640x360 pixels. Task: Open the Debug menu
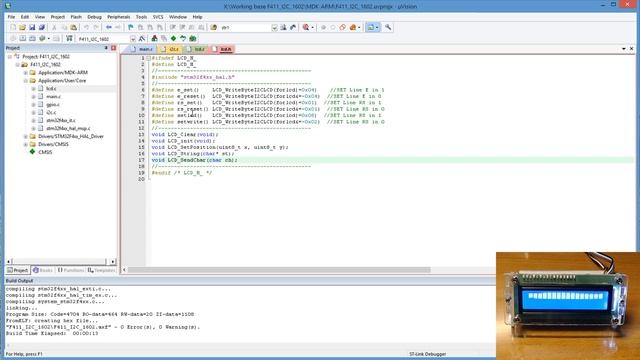[94, 17]
